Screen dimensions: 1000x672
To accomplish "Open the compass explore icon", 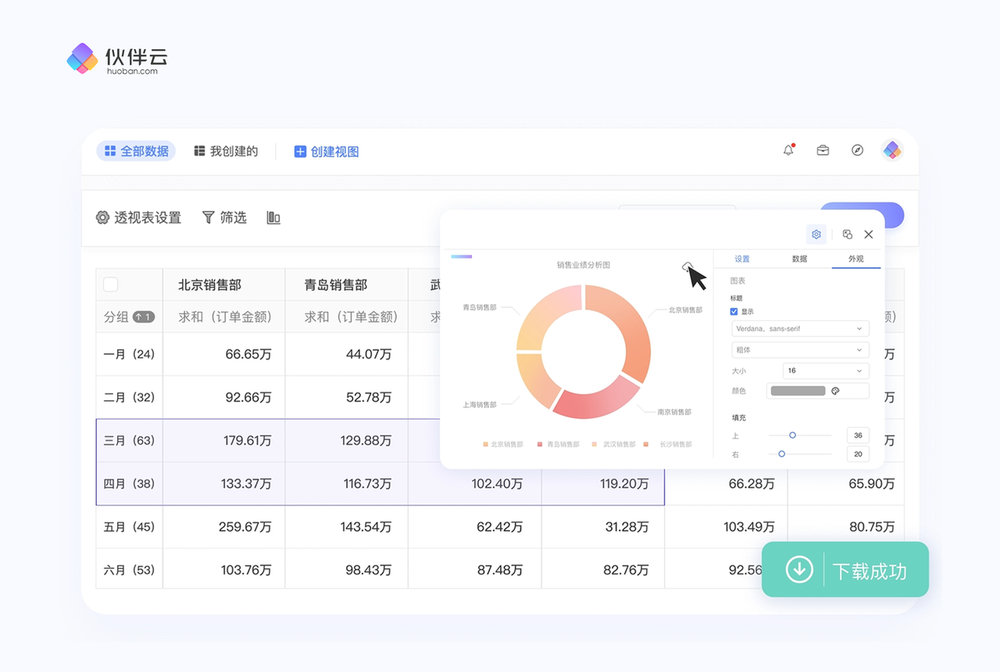I will [857, 151].
